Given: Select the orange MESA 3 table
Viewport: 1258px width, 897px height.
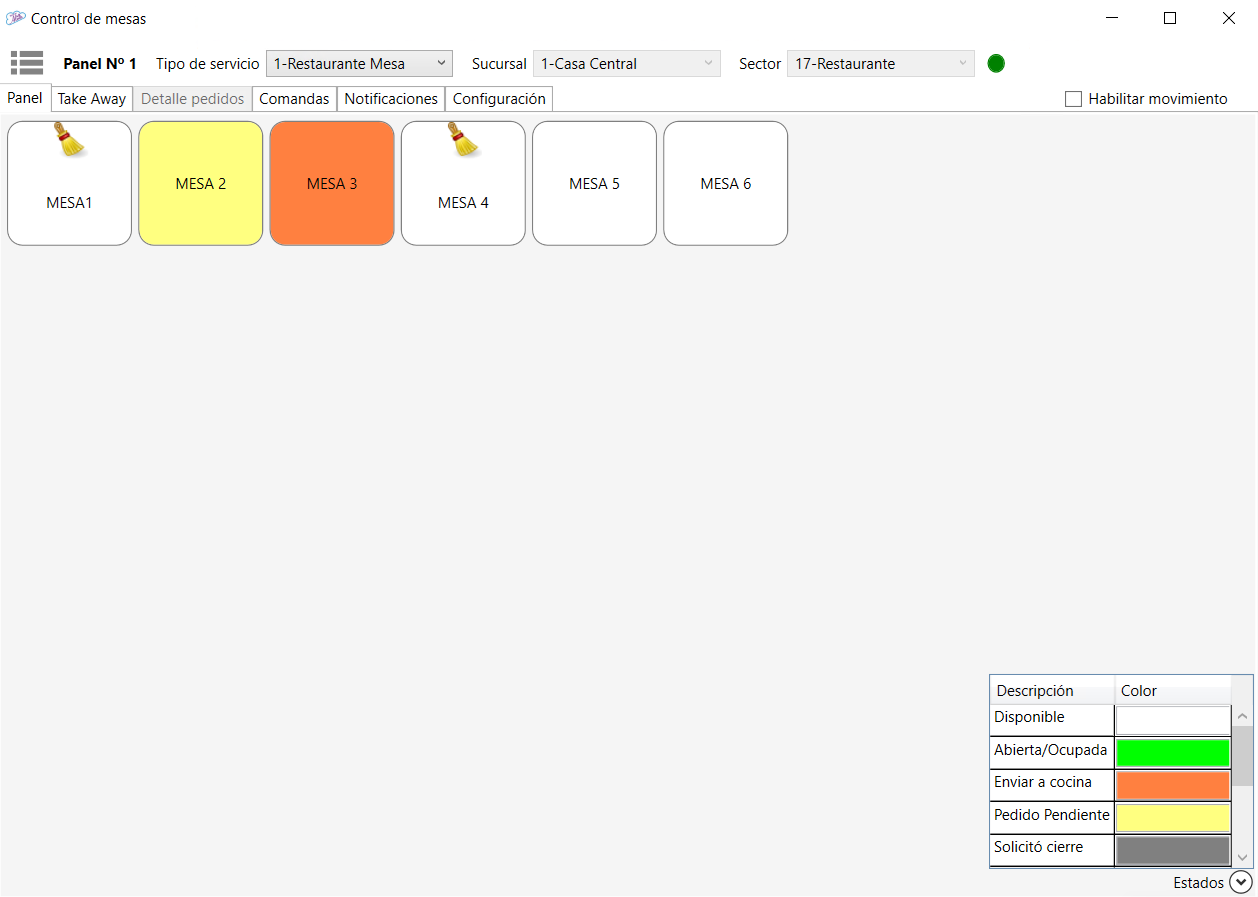Looking at the screenshot, I should pyautogui.click(x=332, y=184).
